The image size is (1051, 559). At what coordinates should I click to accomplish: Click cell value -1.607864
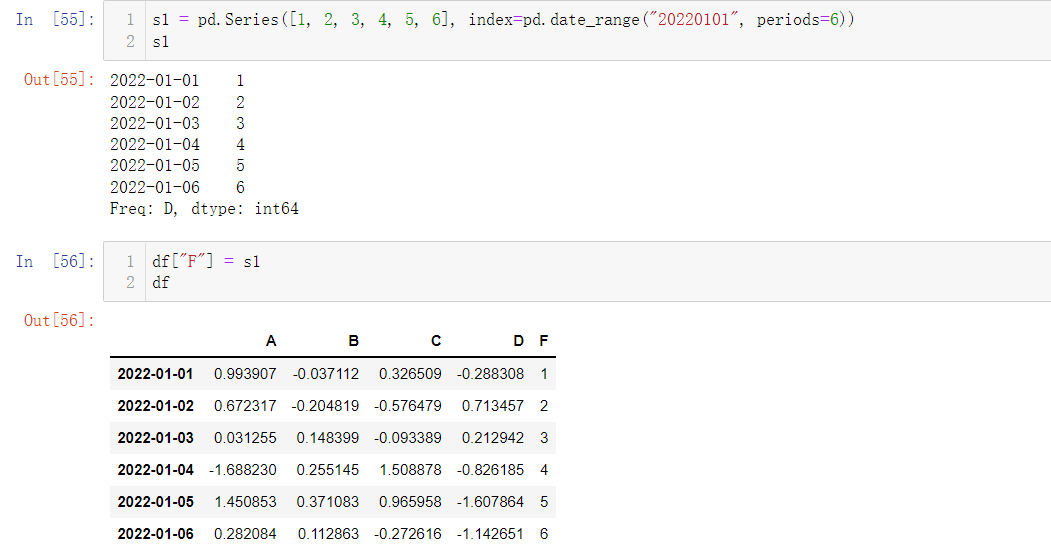coord(491,502)
